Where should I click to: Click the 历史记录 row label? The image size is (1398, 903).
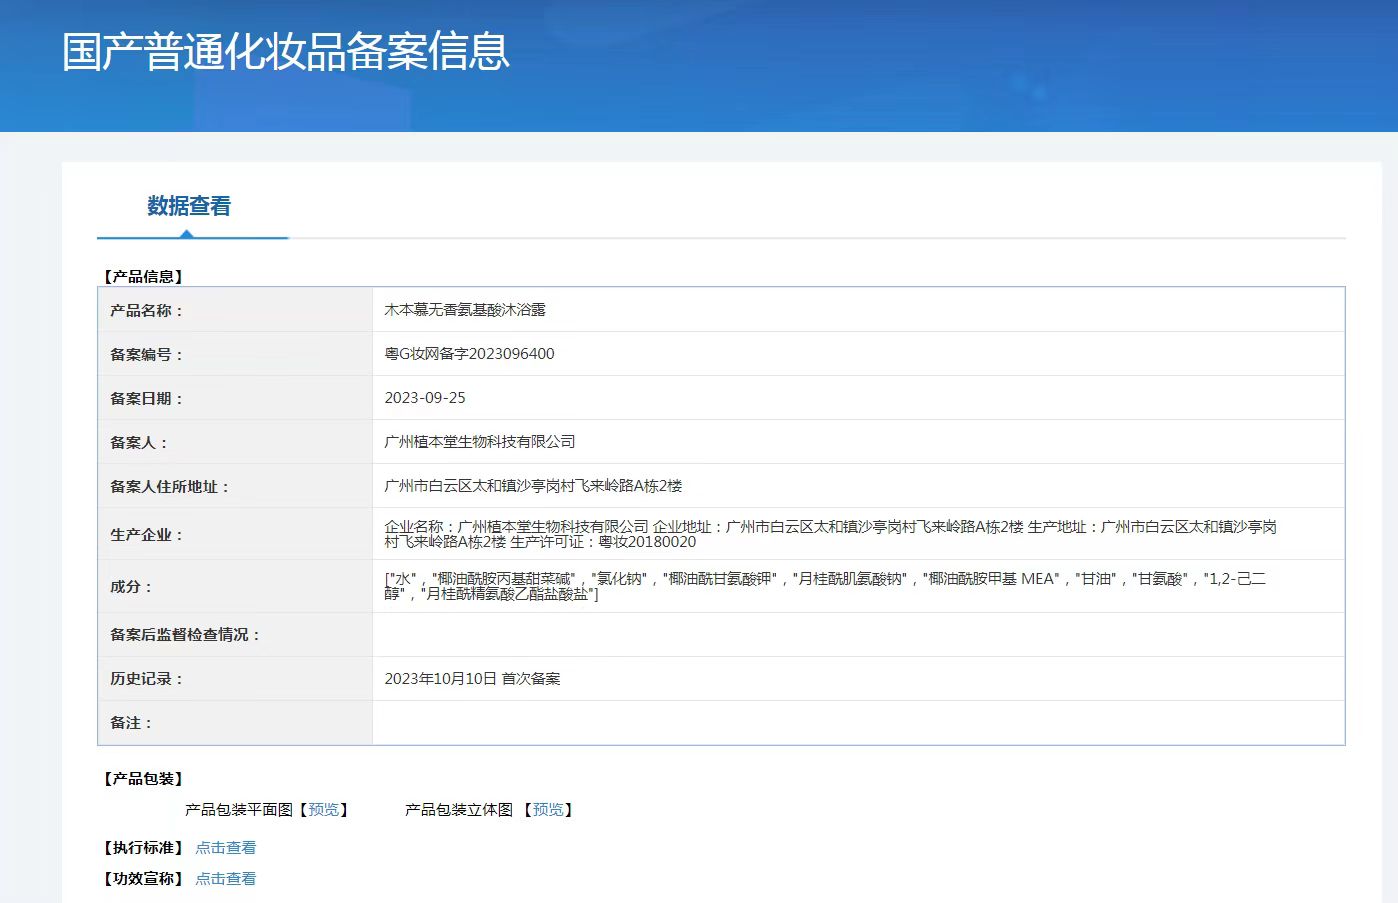(146, 679)
